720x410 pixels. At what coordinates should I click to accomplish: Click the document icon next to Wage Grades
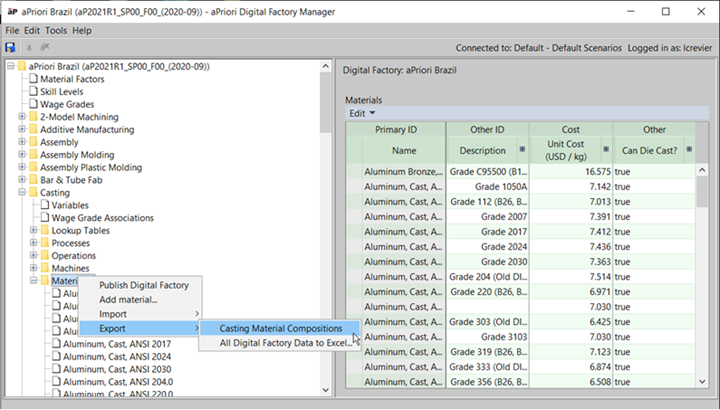[x=33, y=104]
